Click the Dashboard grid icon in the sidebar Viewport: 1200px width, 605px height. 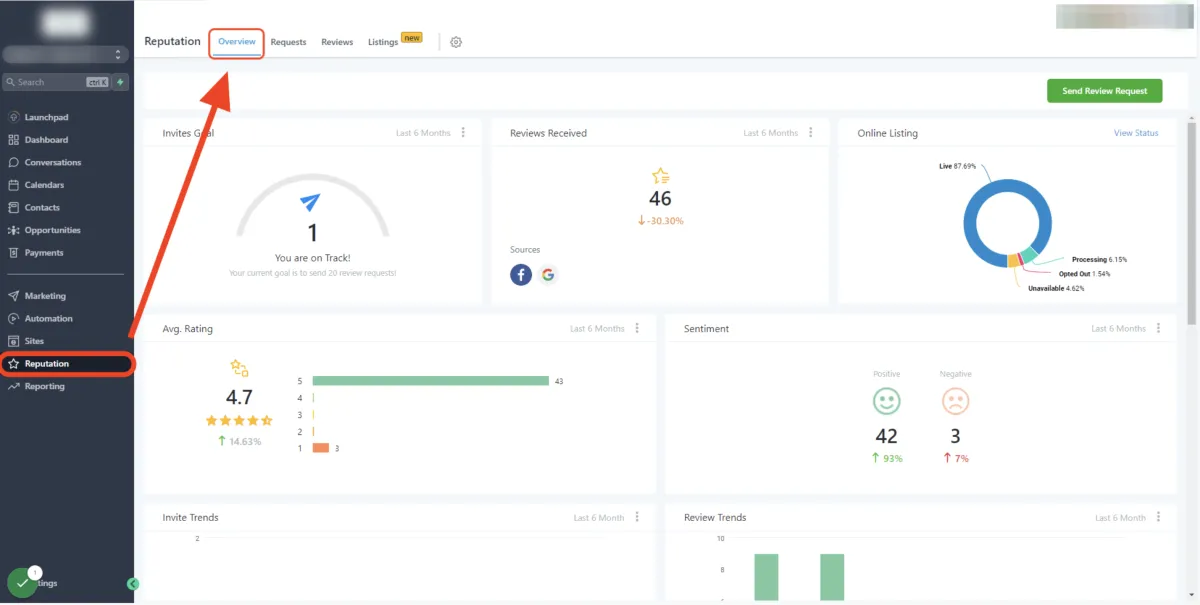click(14, 140)
